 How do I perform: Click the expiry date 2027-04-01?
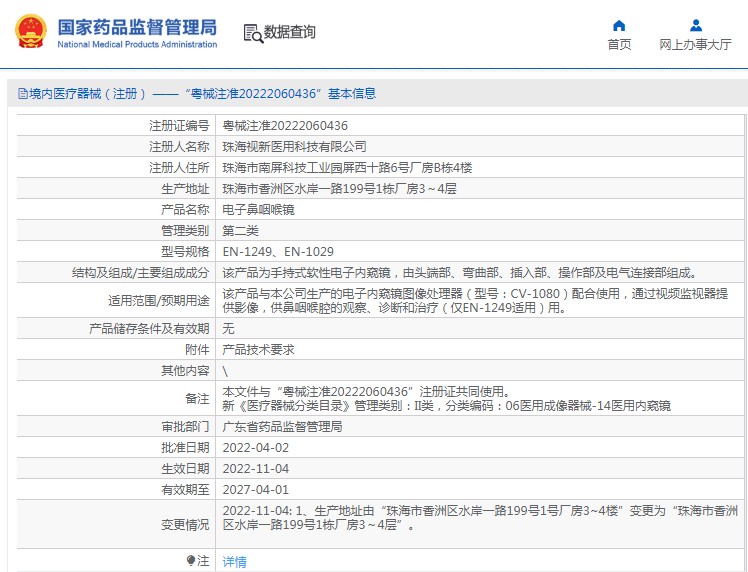pos(255,490)
